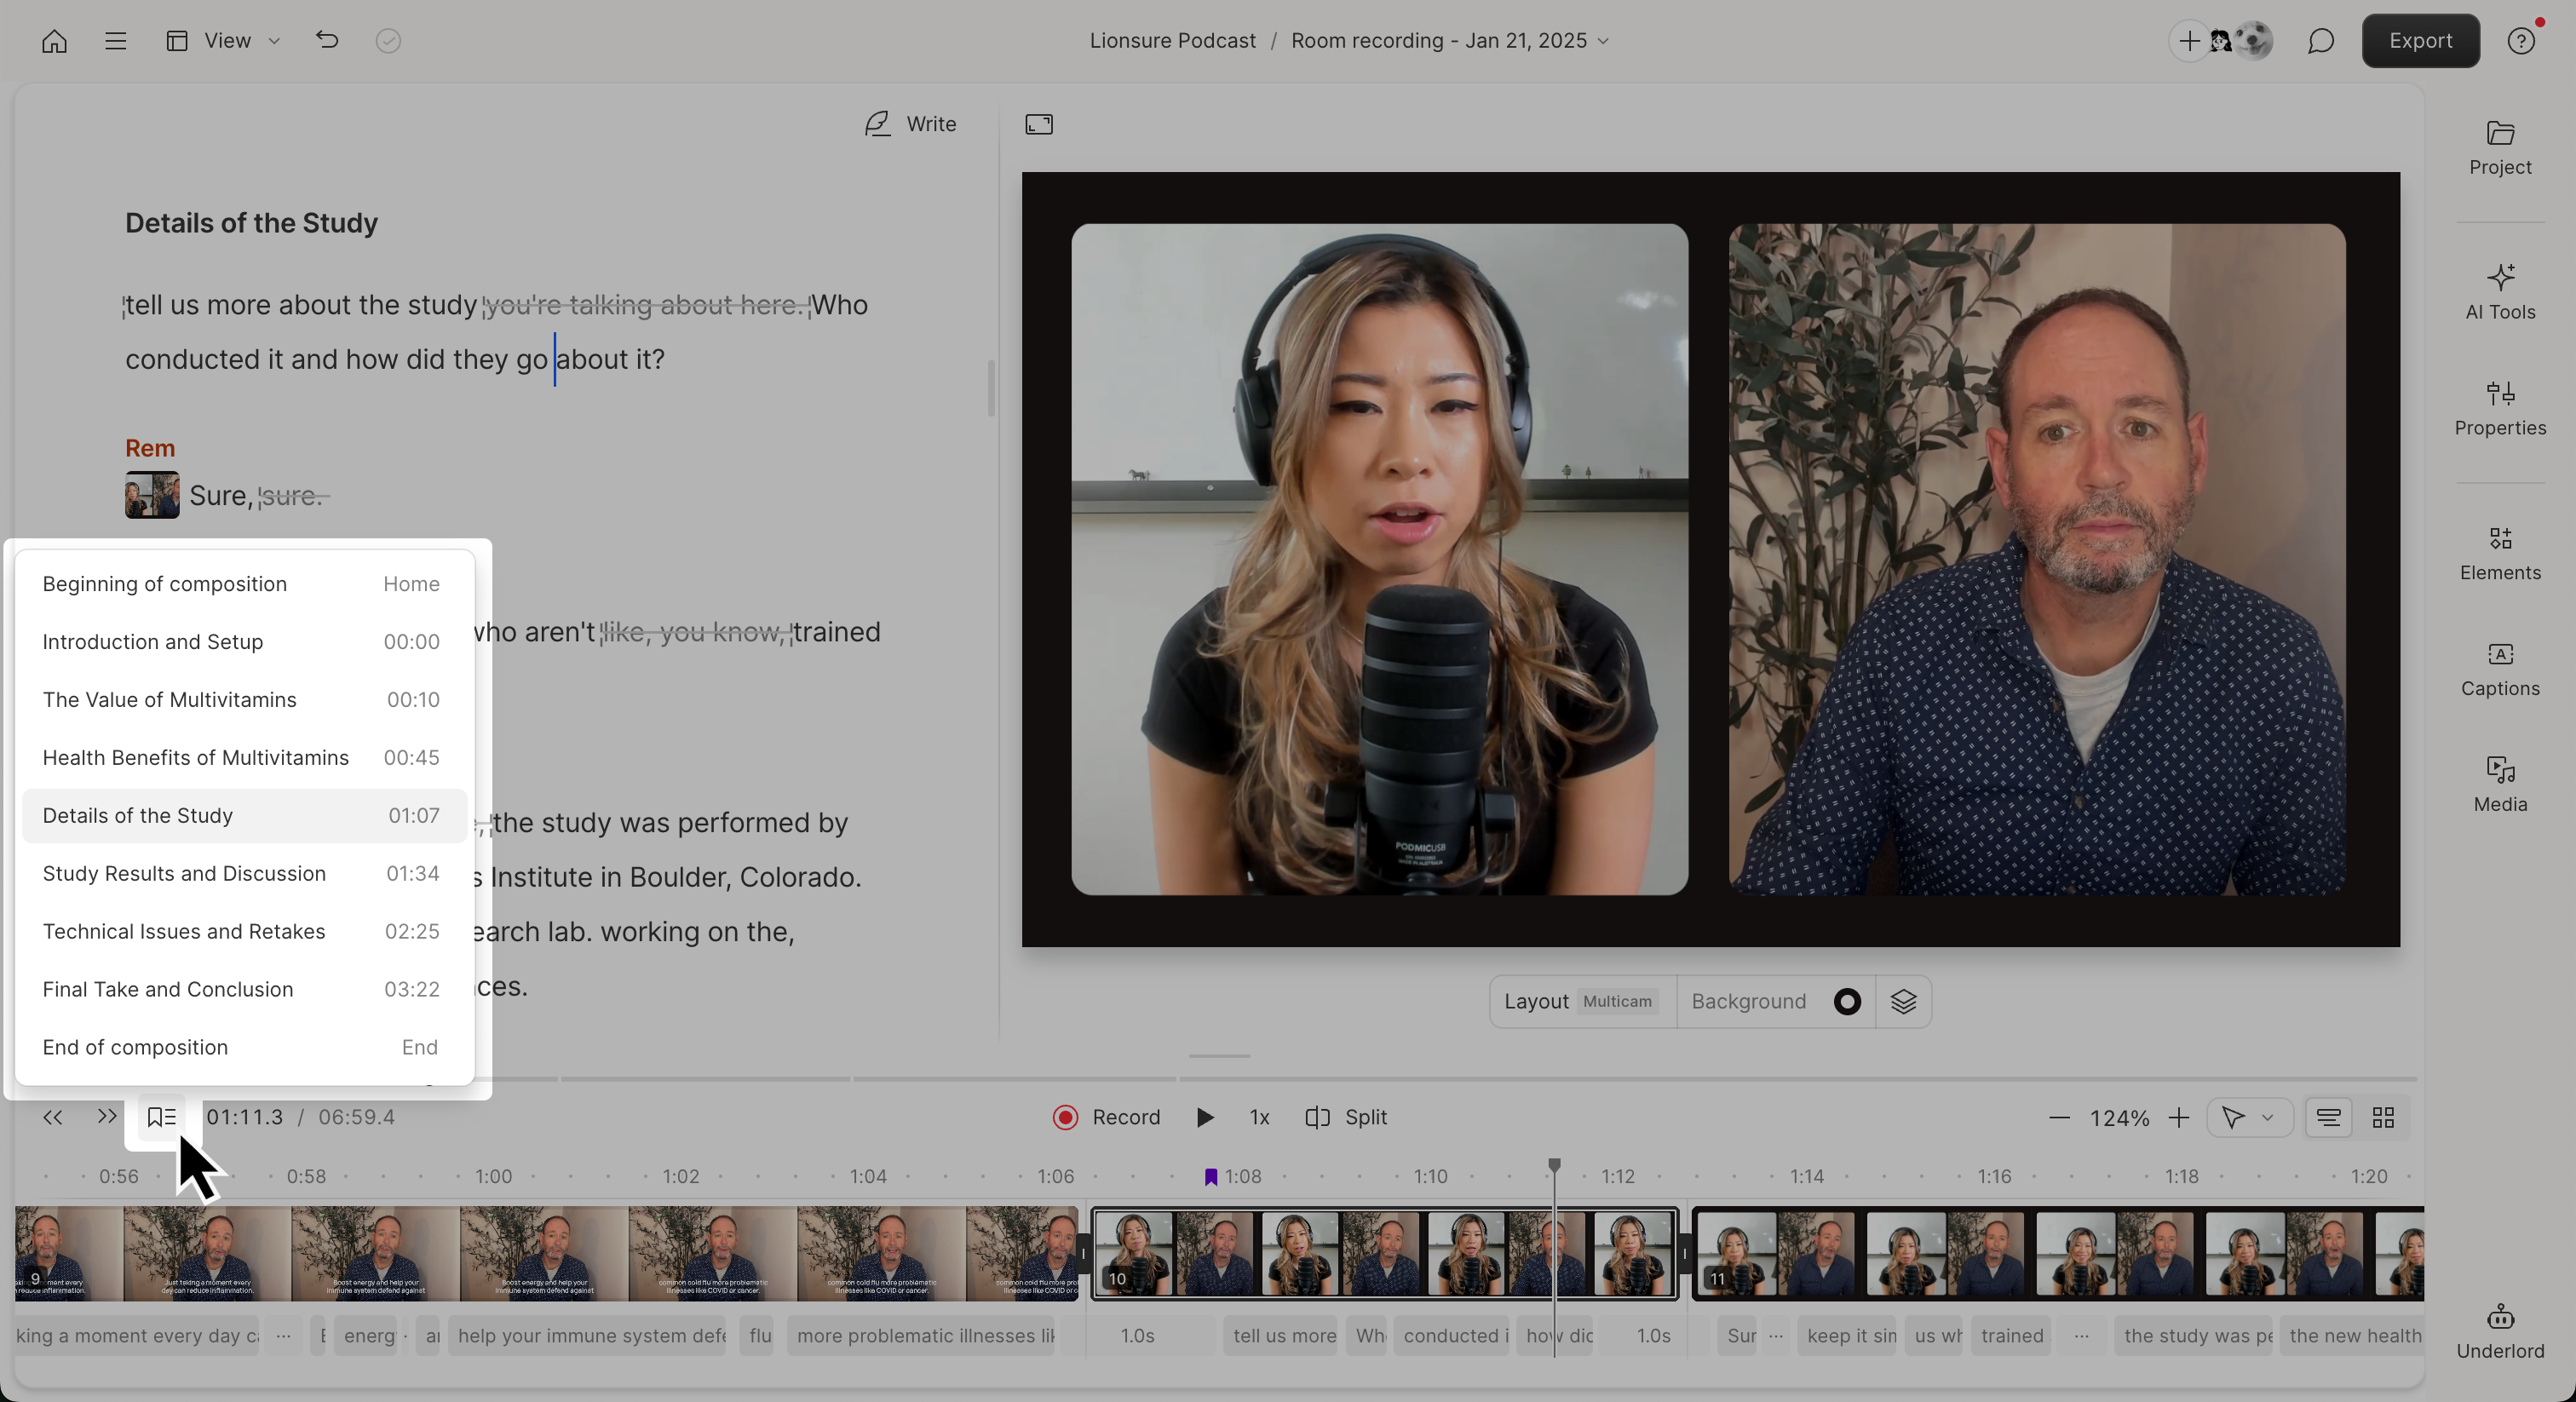The height and width of the screenshot is (1402, 2576).
Task: Expand the selection tool arrow dropdown
Action: pos(2267,1117)
